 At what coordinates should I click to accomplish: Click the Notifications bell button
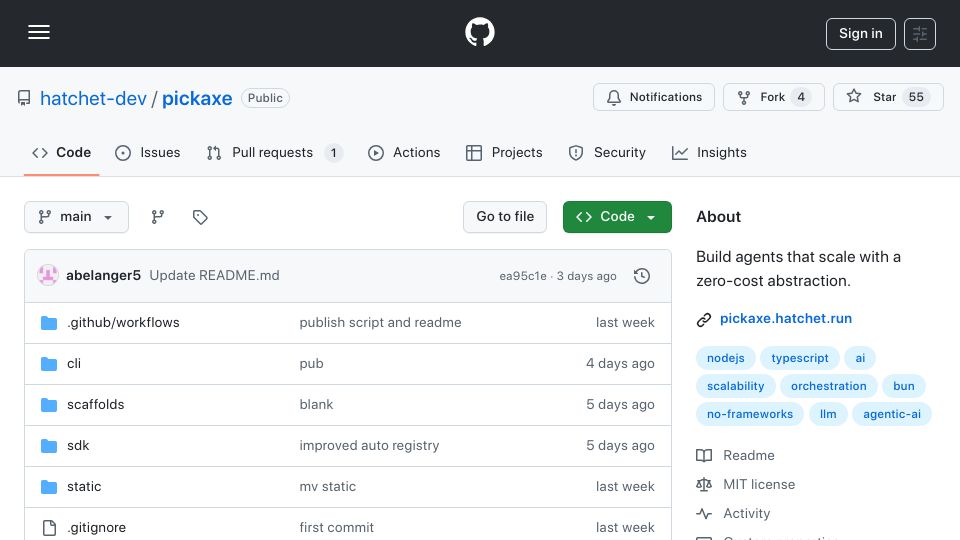click(x=653, y=97)
